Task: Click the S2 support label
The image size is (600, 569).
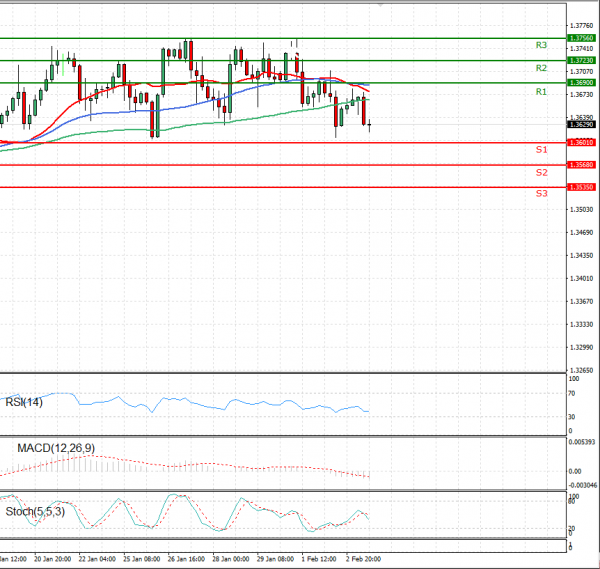Action: 541,173
